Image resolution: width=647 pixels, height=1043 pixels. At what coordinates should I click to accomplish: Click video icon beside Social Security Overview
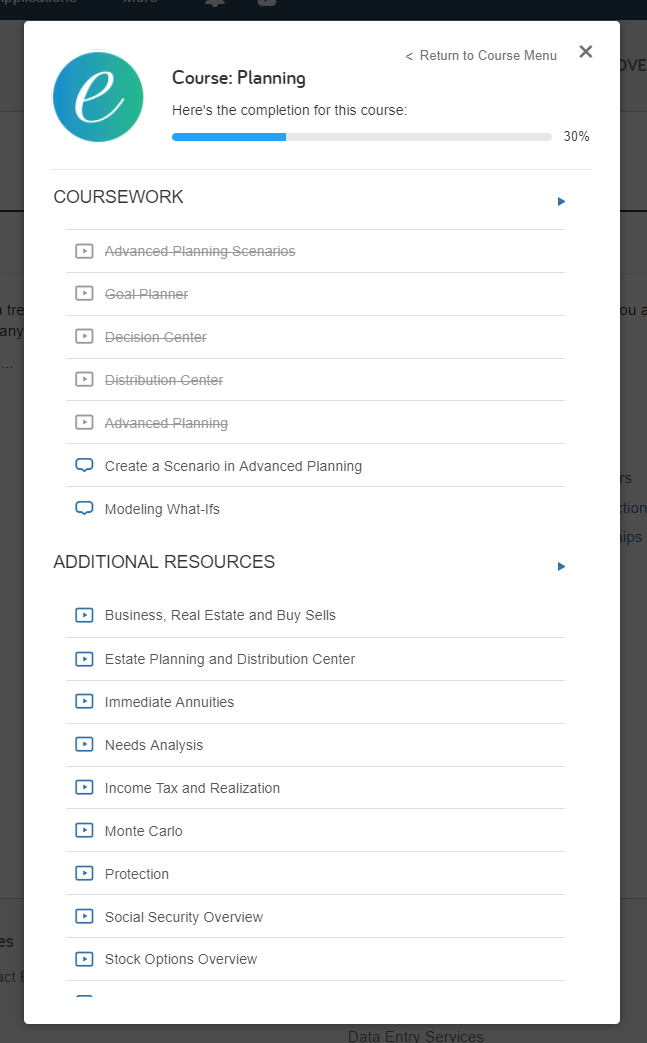(84, 917)
